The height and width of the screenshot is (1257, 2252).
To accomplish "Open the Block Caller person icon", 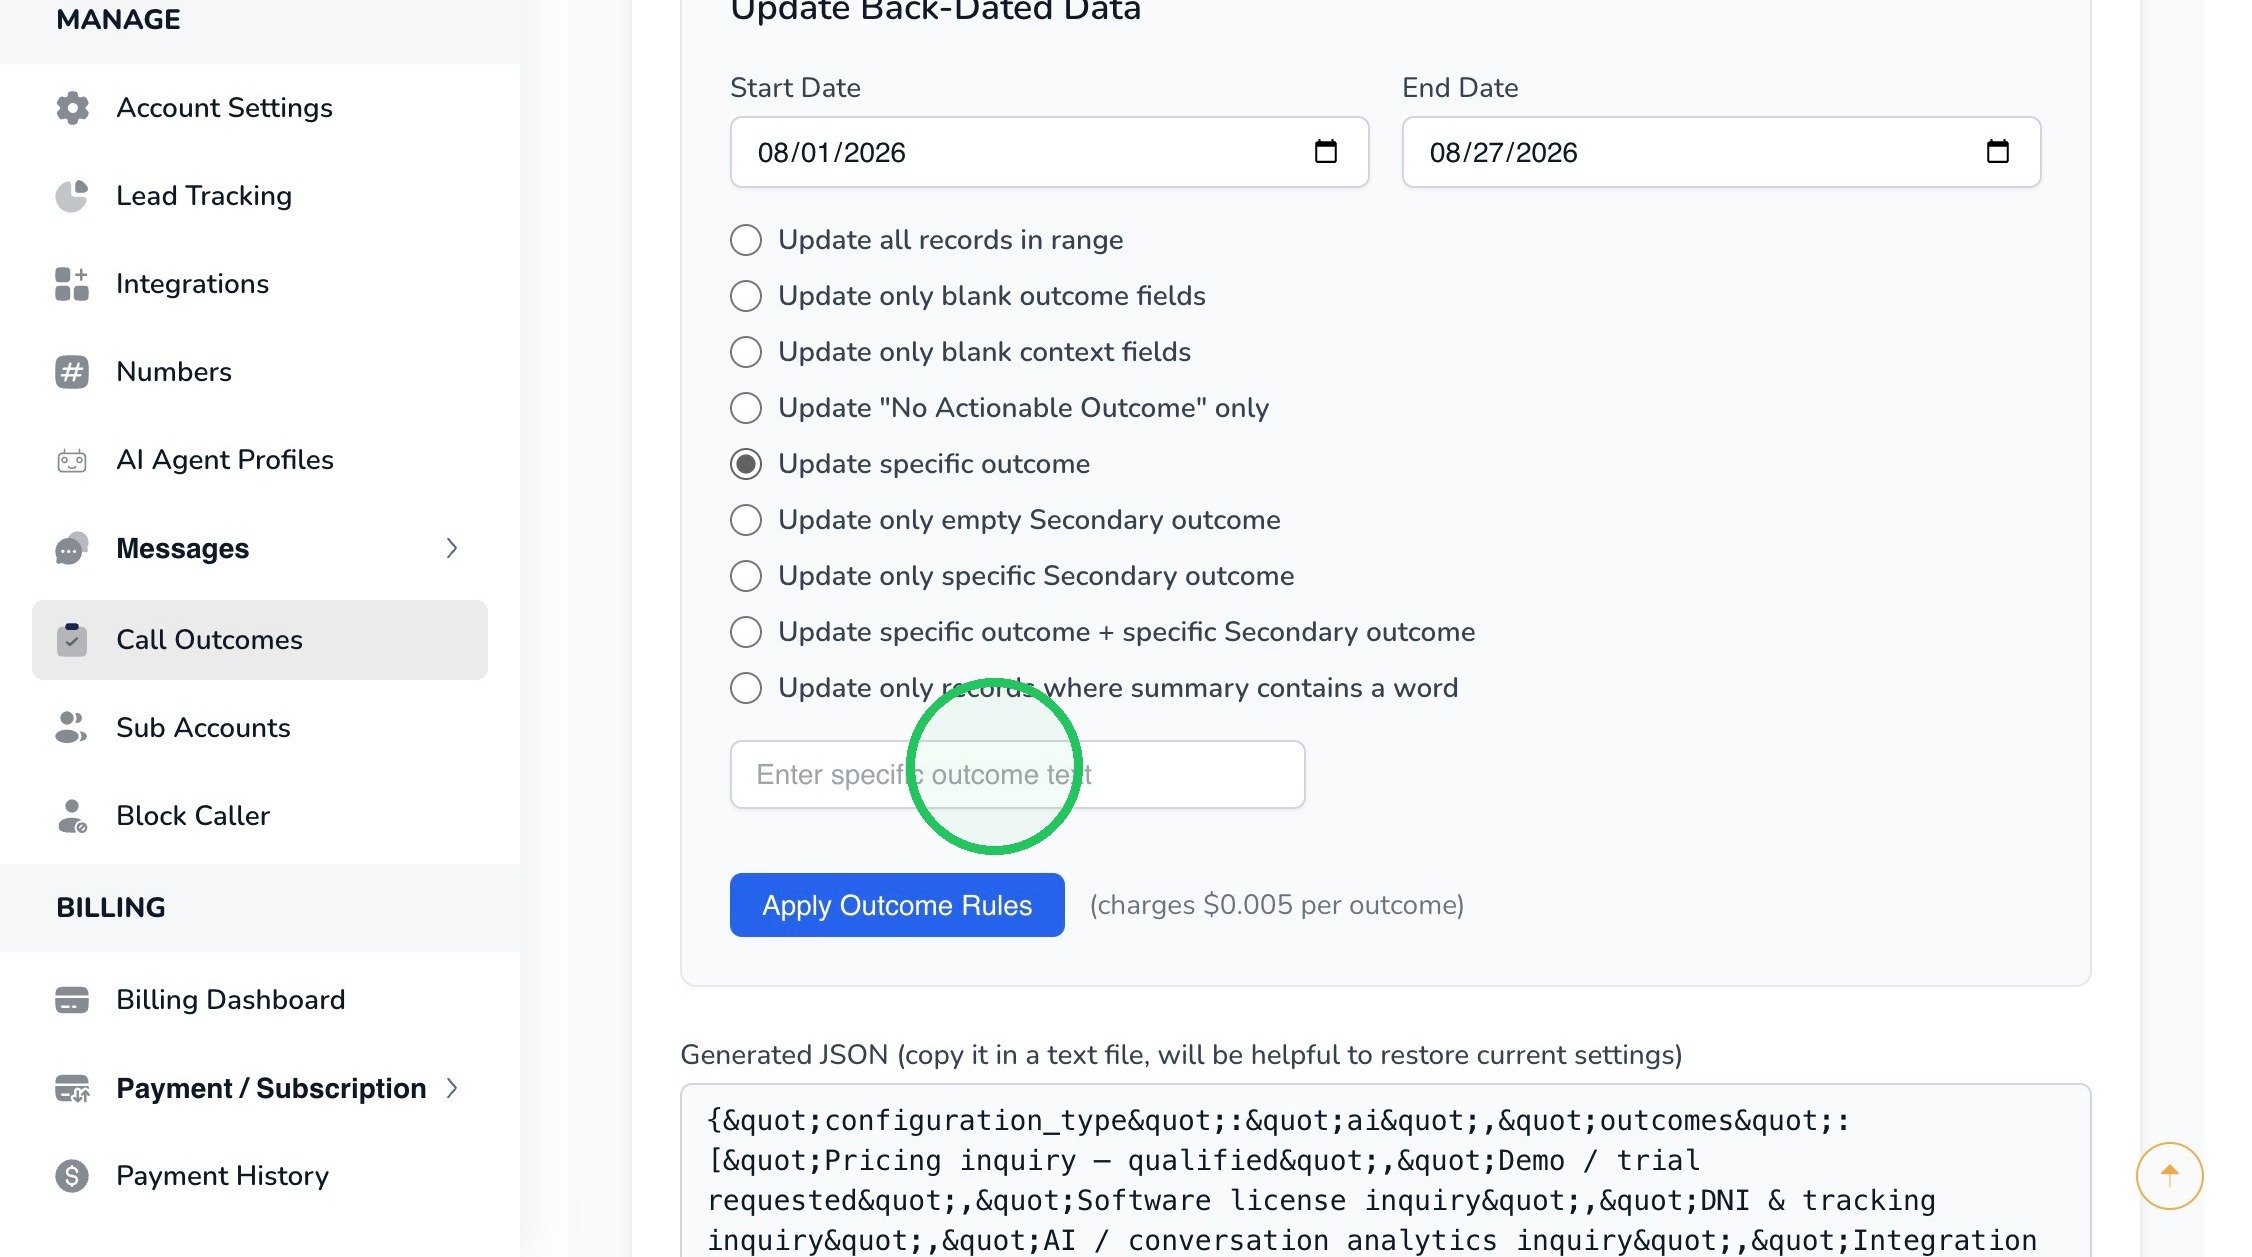I will point(72,816).
